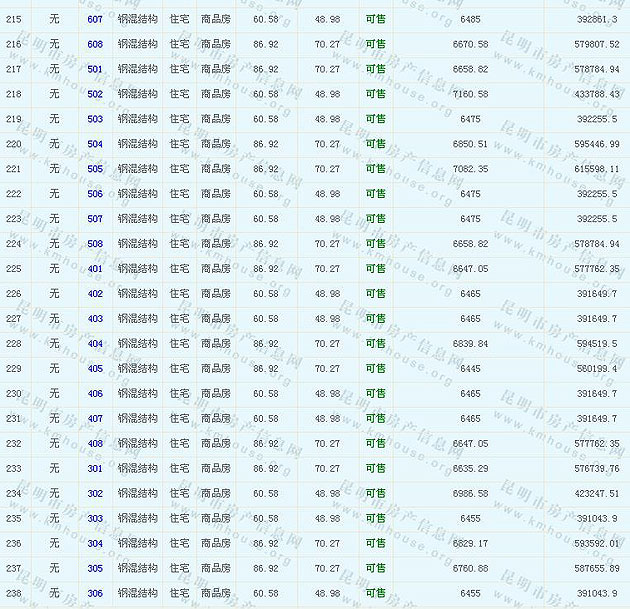The height and width of the screenshot is (609, 630).
Task: Select room 405 link
Action: click(95, 369)
